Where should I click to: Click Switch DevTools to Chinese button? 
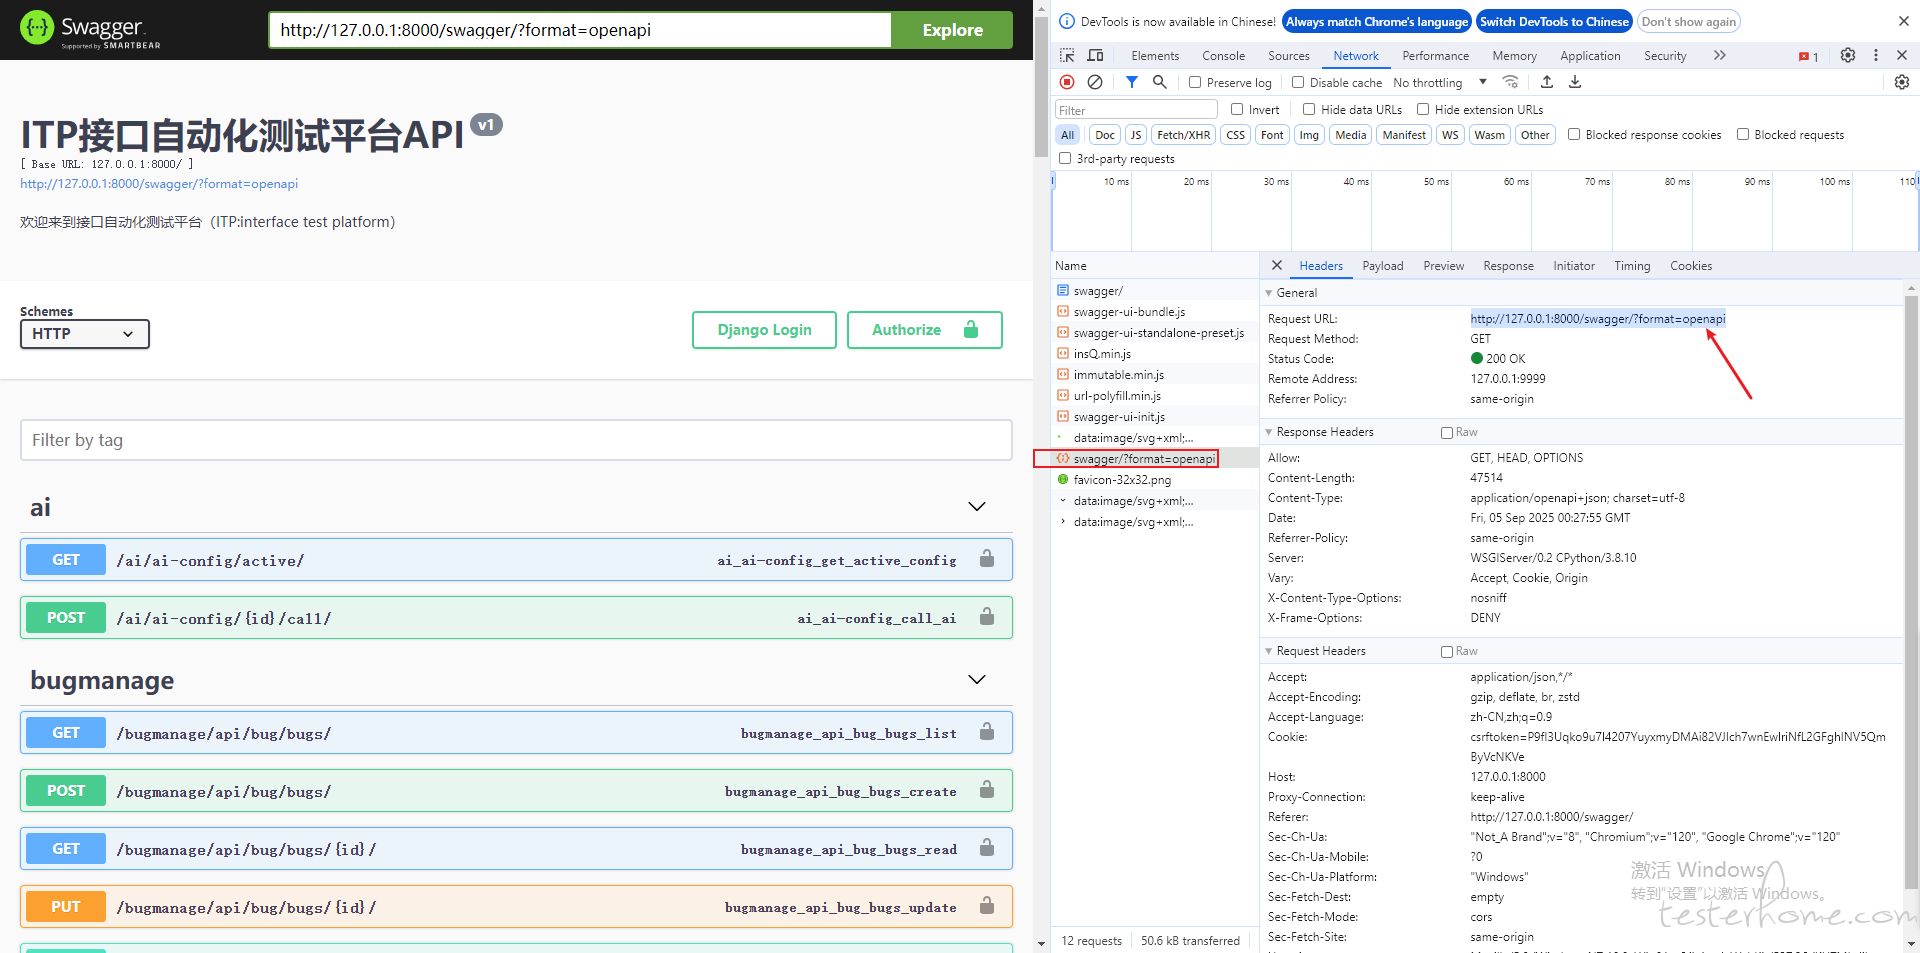(1554, 21)
